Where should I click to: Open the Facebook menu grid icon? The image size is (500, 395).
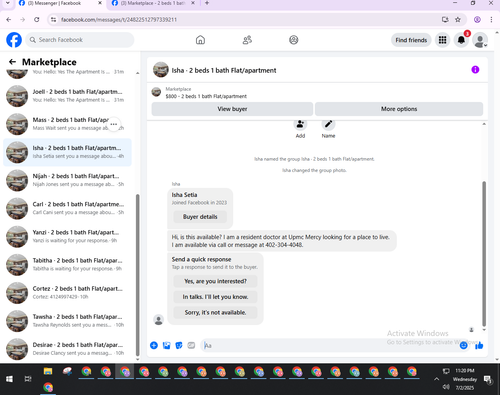click(x=442, y=40)
